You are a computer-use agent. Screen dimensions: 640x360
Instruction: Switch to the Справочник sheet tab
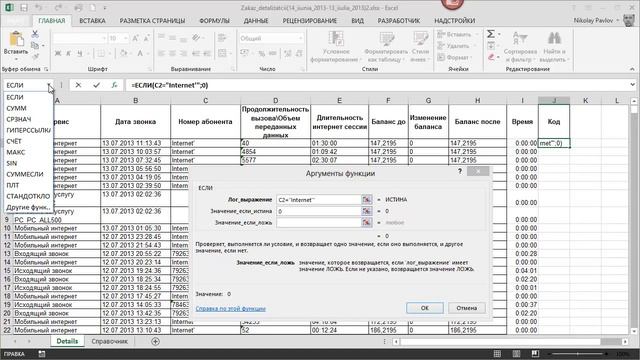(x=109, y=341)
